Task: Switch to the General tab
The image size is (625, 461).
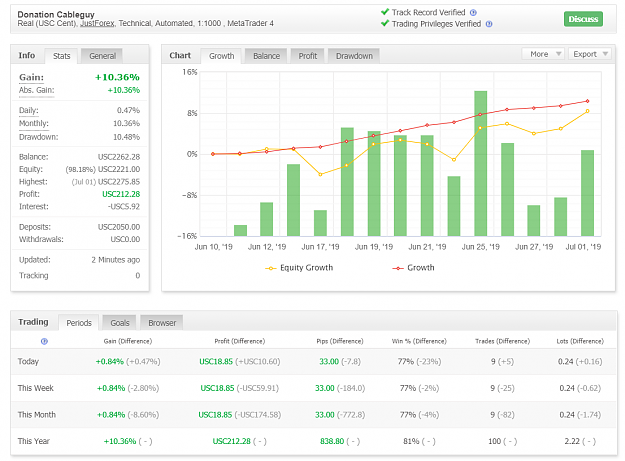Action: [x=102, y=56]
